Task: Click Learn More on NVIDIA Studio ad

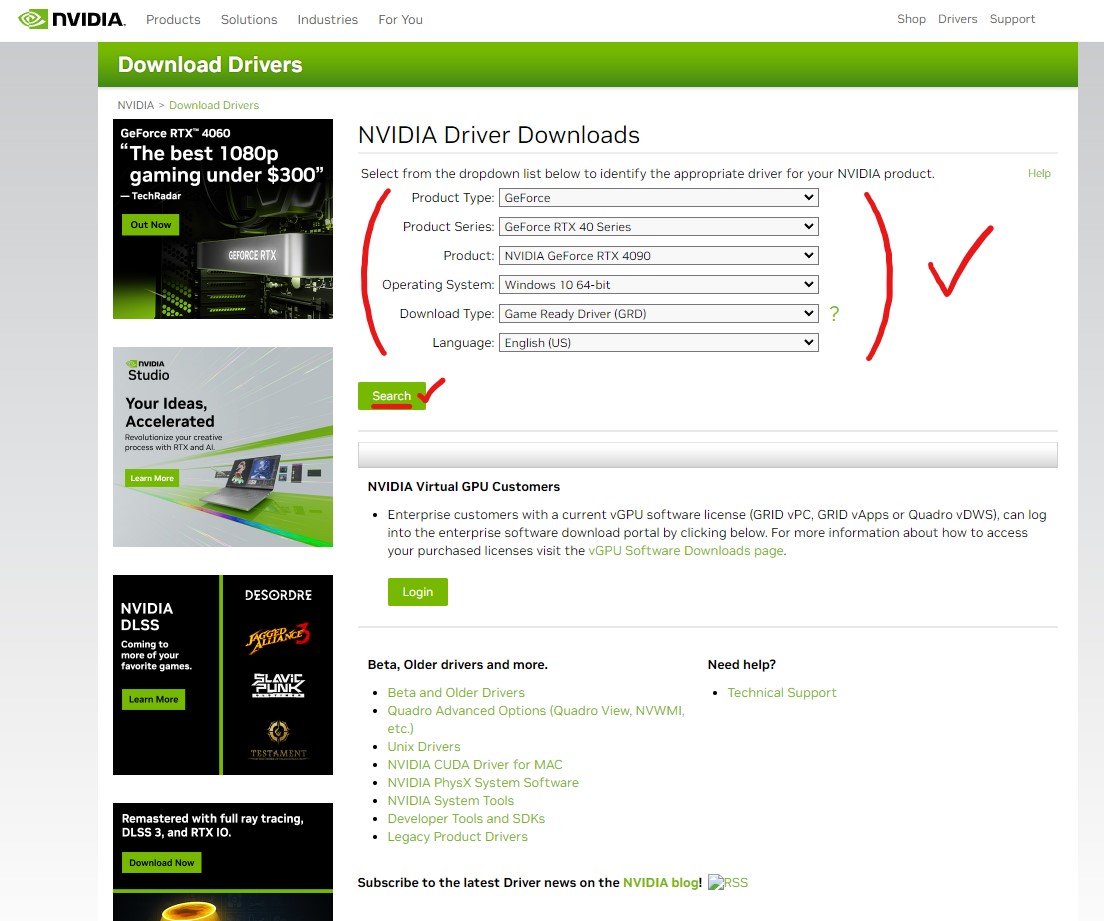Action: (x=152, y=478)
